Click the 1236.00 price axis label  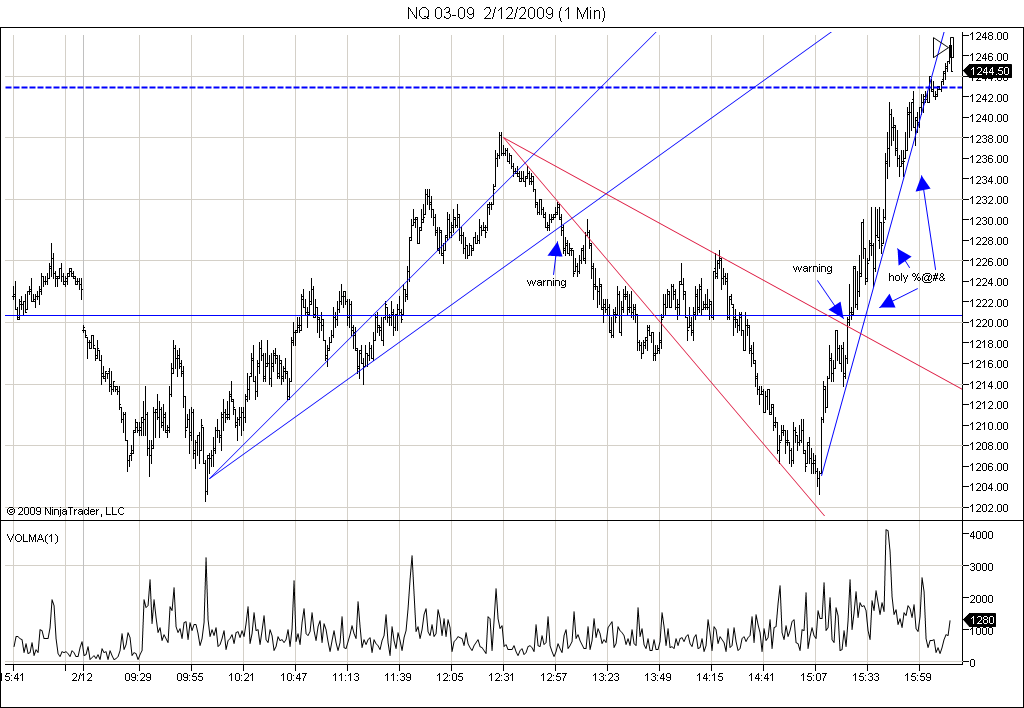(989, 159)
